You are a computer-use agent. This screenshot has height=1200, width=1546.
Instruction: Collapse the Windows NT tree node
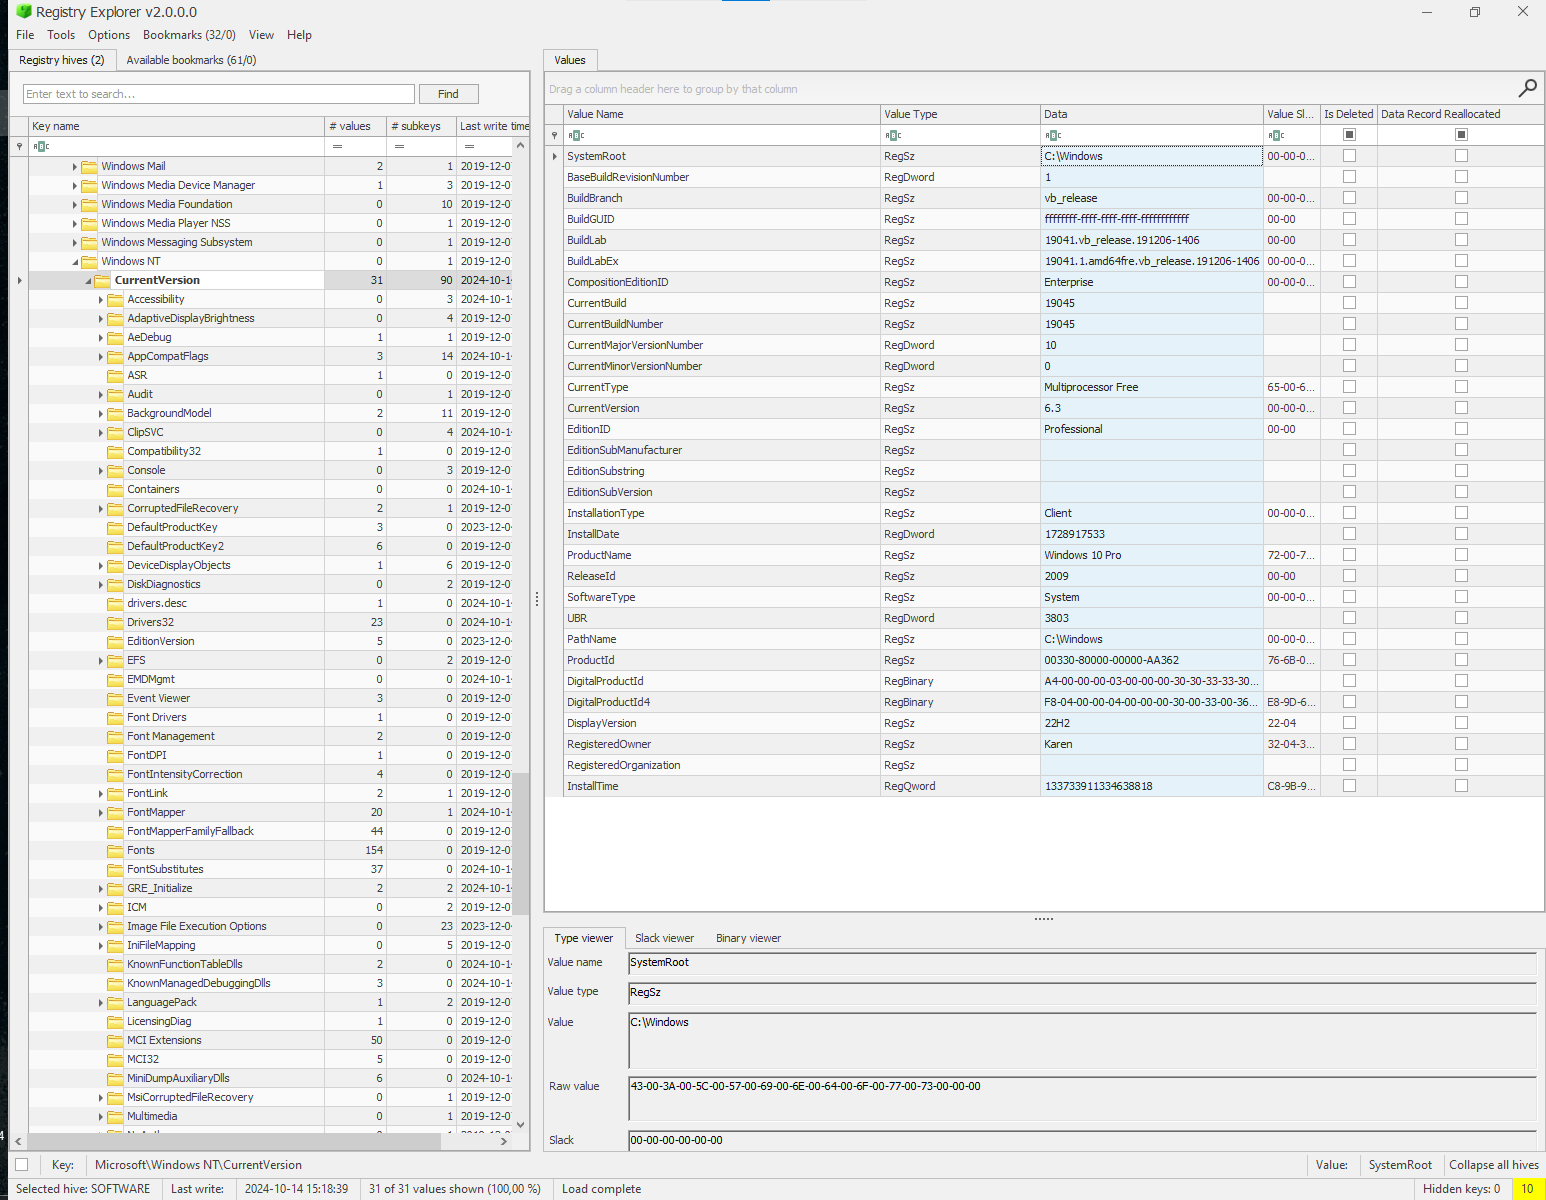(75, 262)
